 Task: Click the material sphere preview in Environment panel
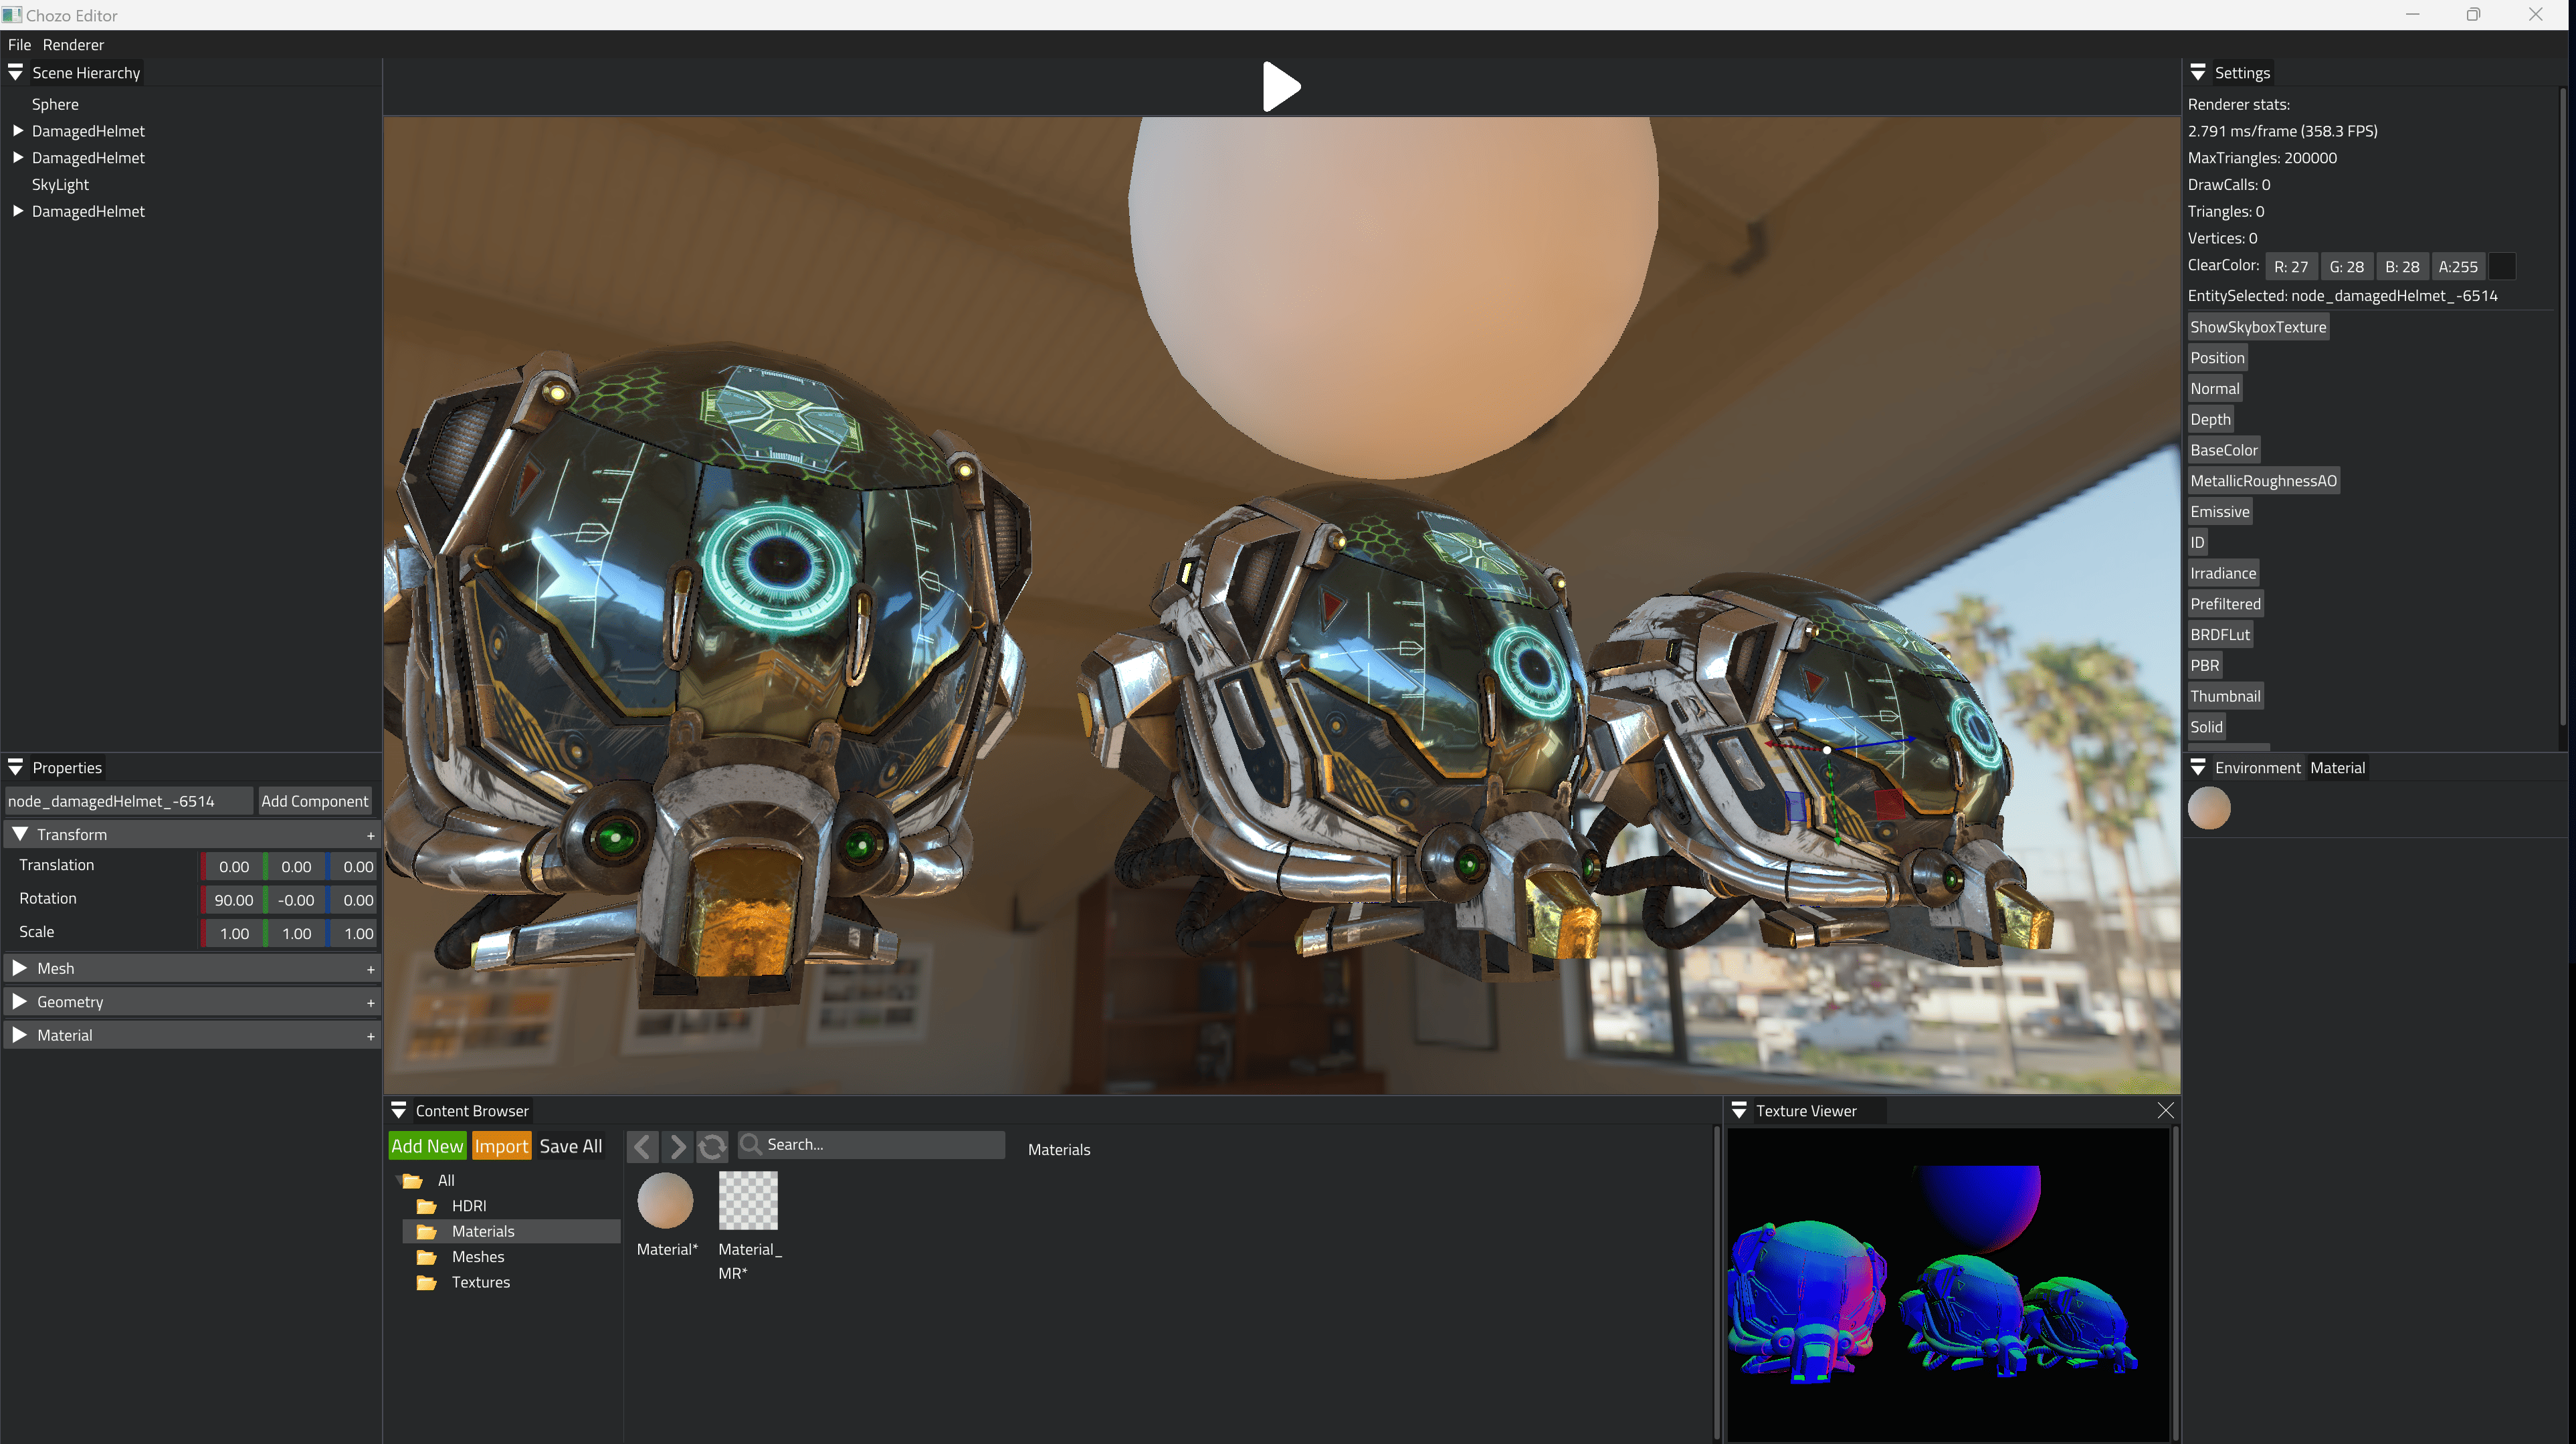2208,808
